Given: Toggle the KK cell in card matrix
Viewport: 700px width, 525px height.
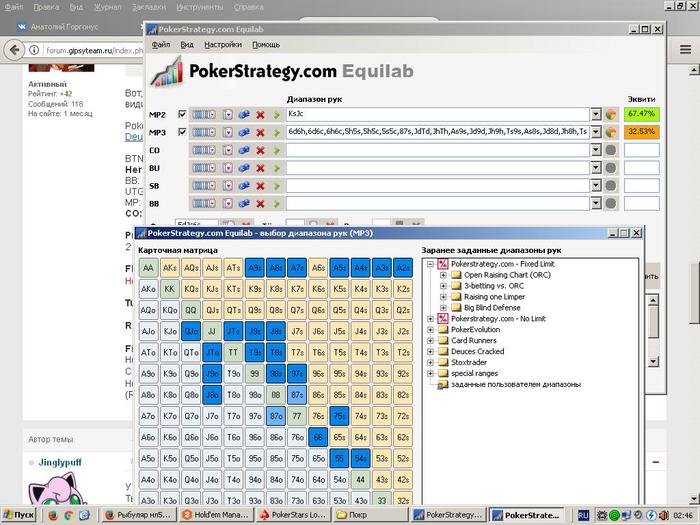Looking at the screenshot, I should click(170, 289).
